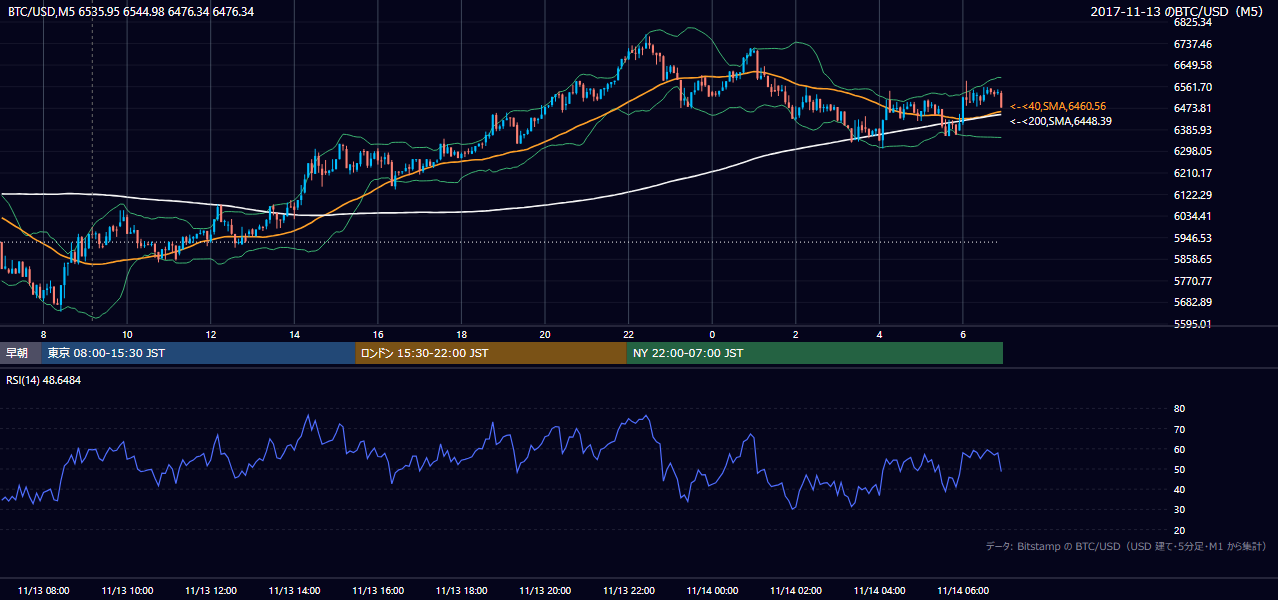Click the BTC/USD,M5 OHLC header text
The width and height of the screenshot is (1278, 600).
pyautogui.click(x=131, y=11)
